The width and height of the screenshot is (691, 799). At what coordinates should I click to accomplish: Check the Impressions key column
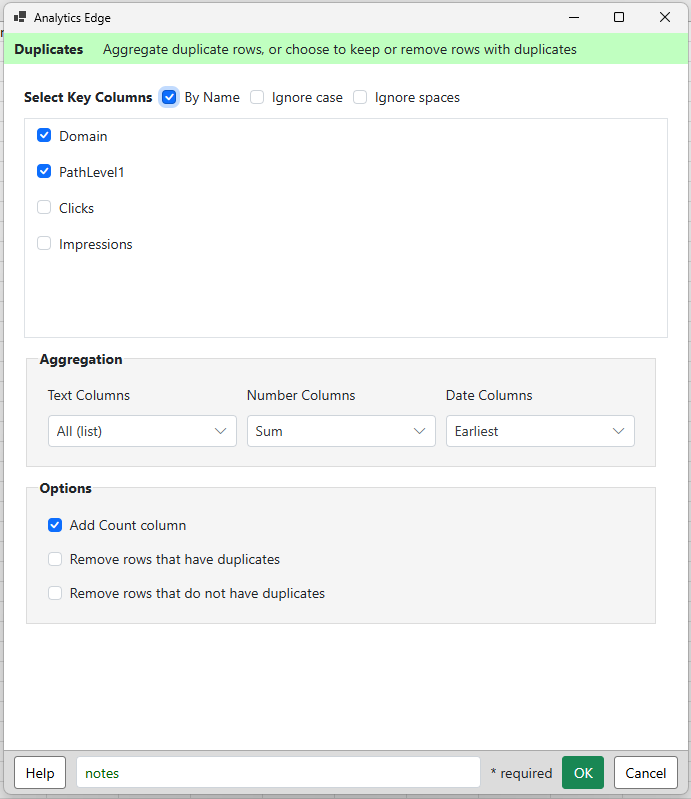[x=44, y=244]
